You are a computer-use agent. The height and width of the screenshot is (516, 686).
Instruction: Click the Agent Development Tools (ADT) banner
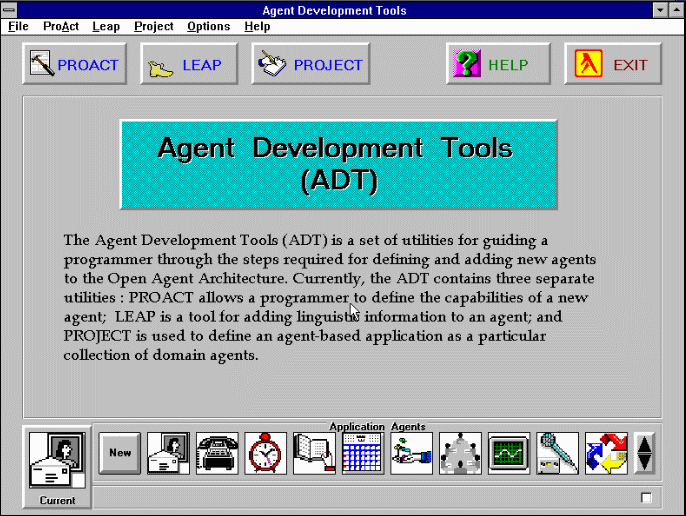339,165
